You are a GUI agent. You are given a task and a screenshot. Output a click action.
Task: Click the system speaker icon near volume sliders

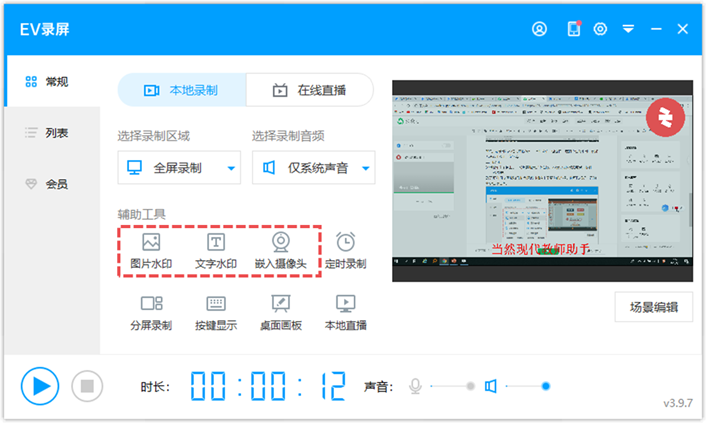point(491,386)
